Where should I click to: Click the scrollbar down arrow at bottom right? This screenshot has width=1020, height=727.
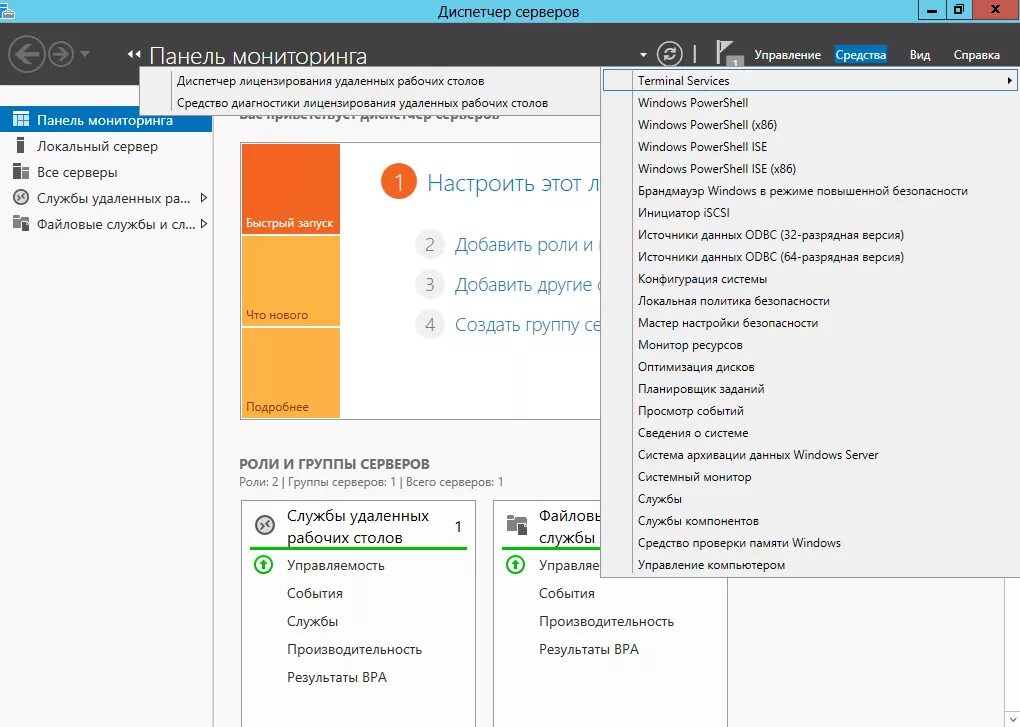pyautogui.click(x=1012, y=719)
